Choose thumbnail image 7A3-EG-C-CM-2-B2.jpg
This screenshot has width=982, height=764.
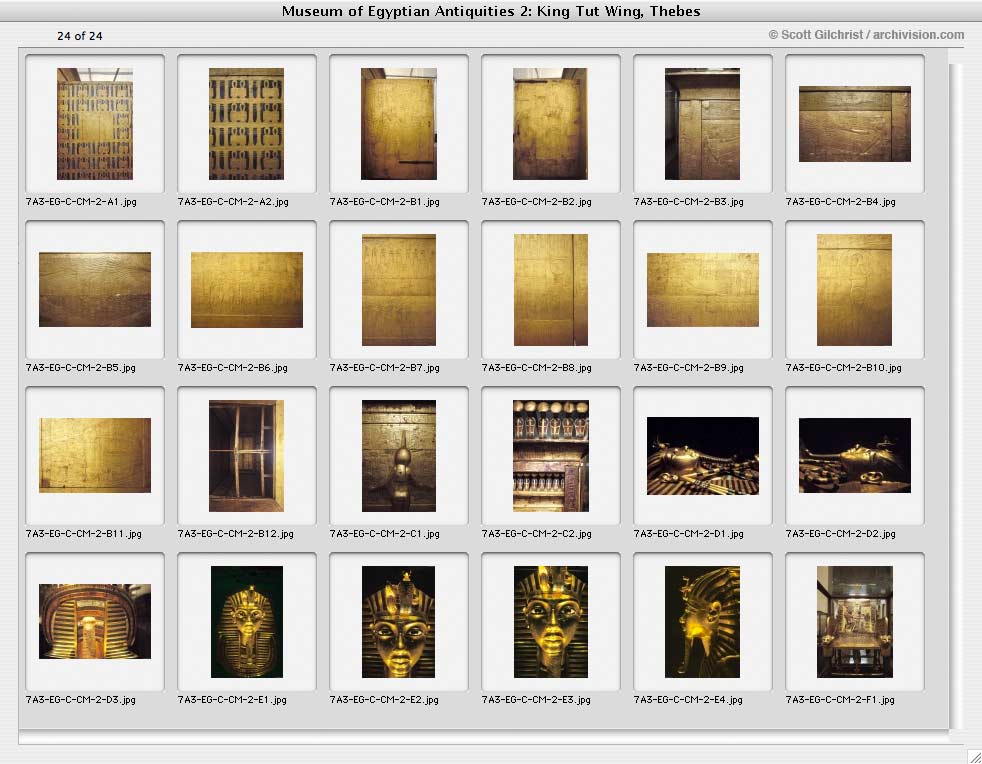pyautogui.click(x=550, y=124)
